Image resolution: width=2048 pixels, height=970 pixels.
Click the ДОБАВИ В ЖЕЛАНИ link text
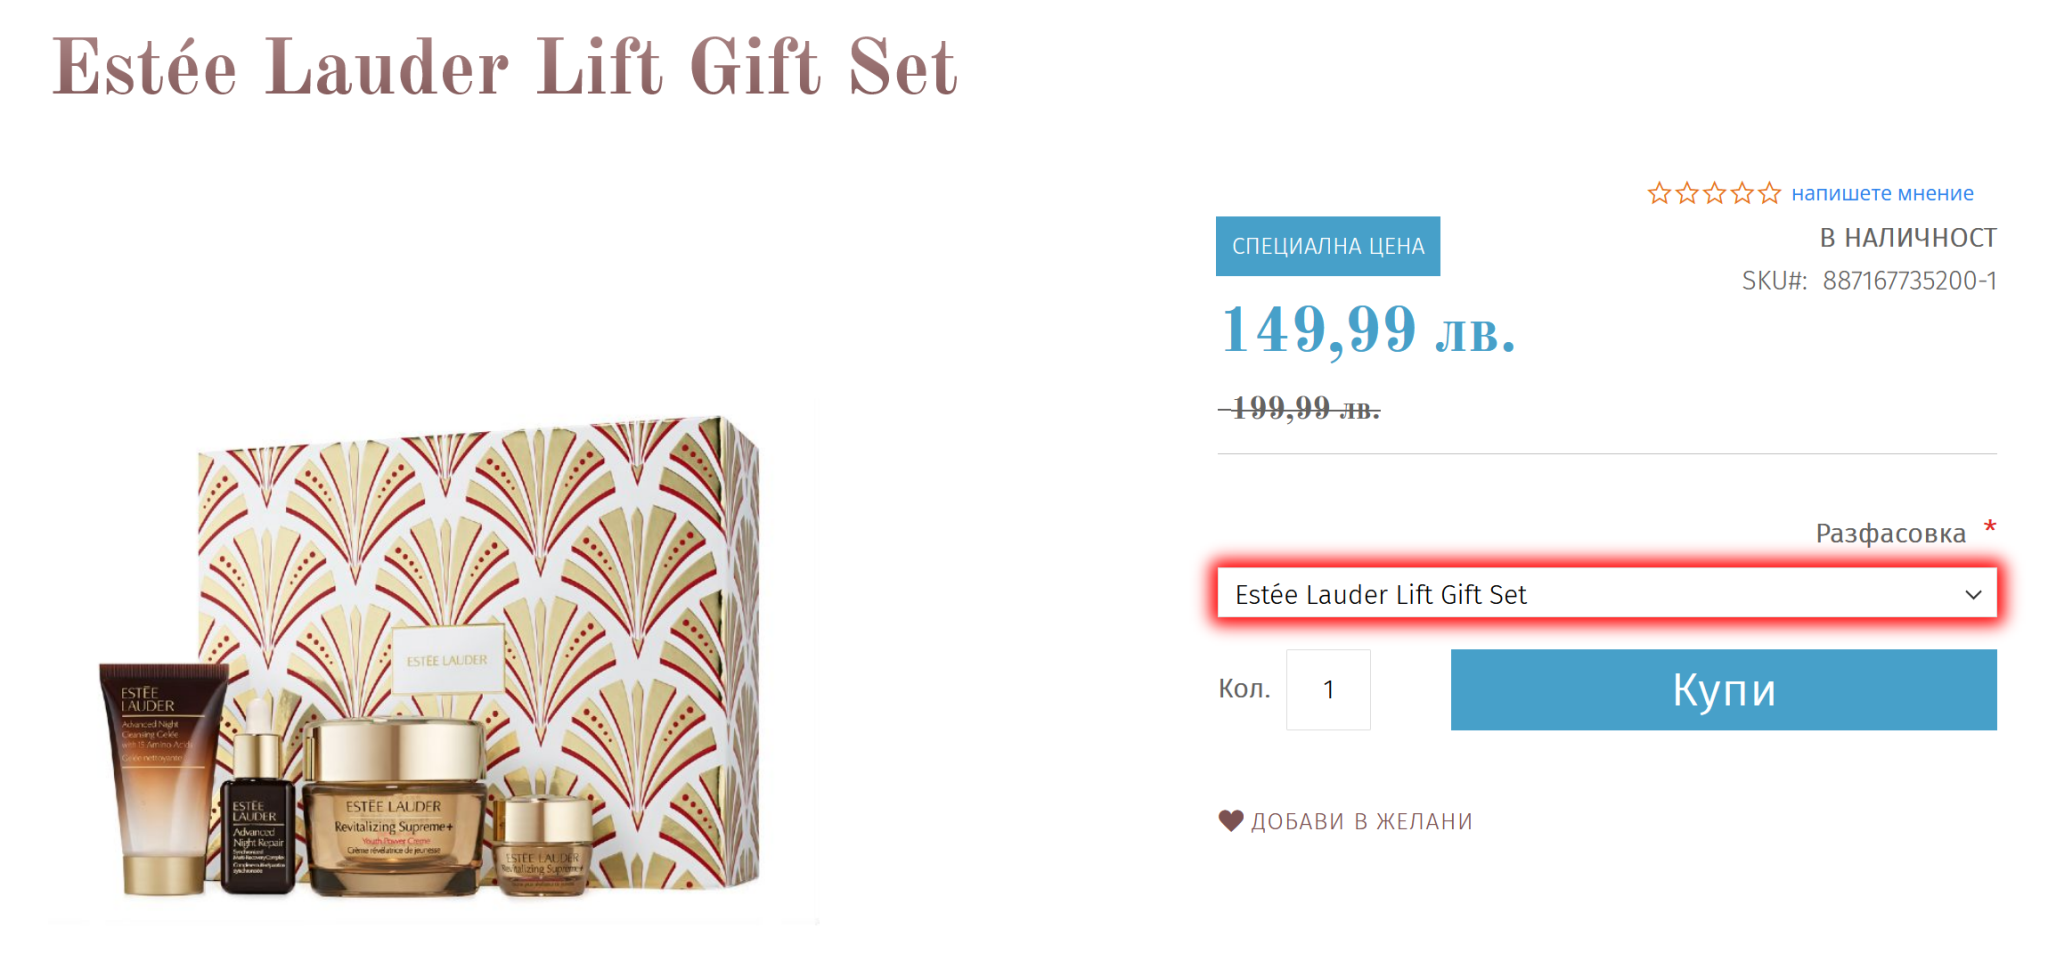point(1361,822)
